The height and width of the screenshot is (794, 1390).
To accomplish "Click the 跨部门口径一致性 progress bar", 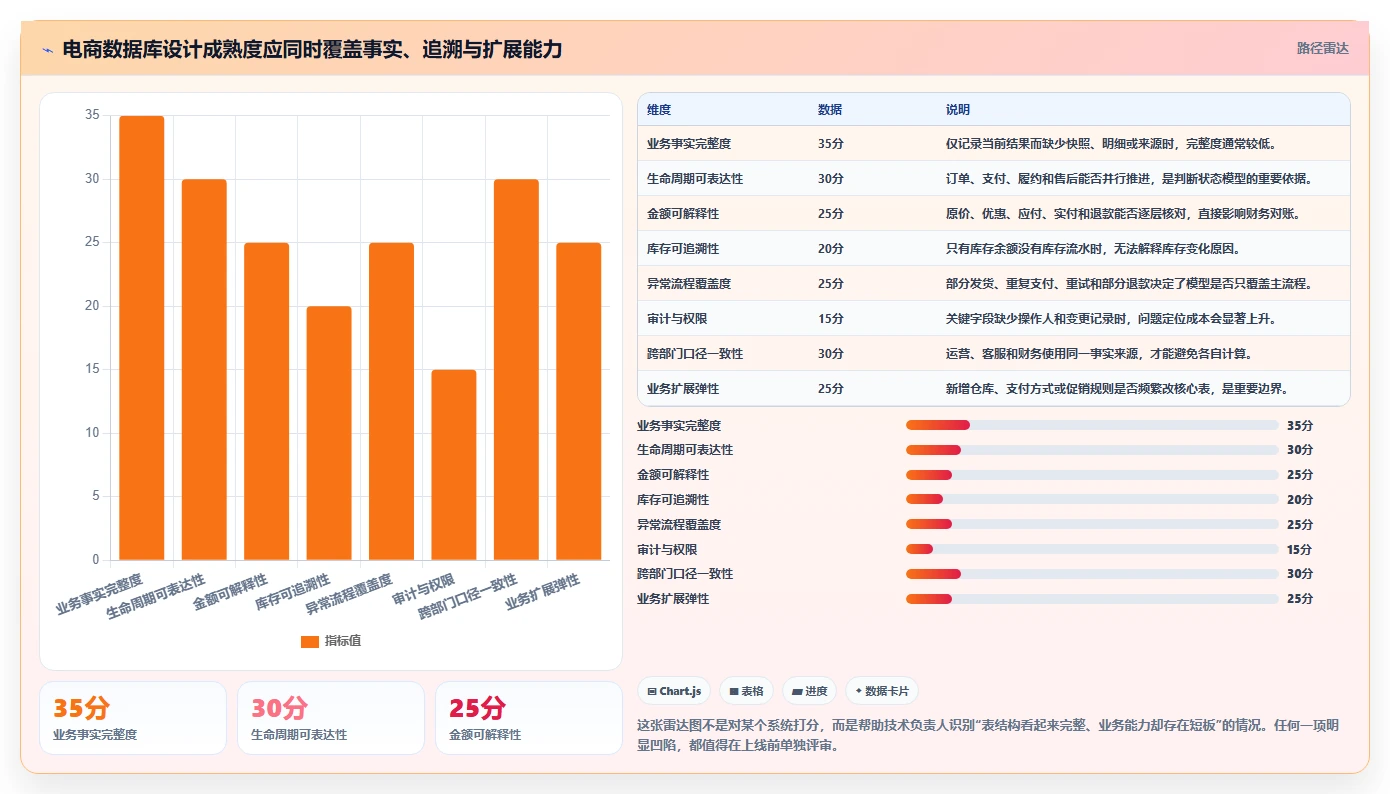I will pyautogui.click(x=1092, y=574).
